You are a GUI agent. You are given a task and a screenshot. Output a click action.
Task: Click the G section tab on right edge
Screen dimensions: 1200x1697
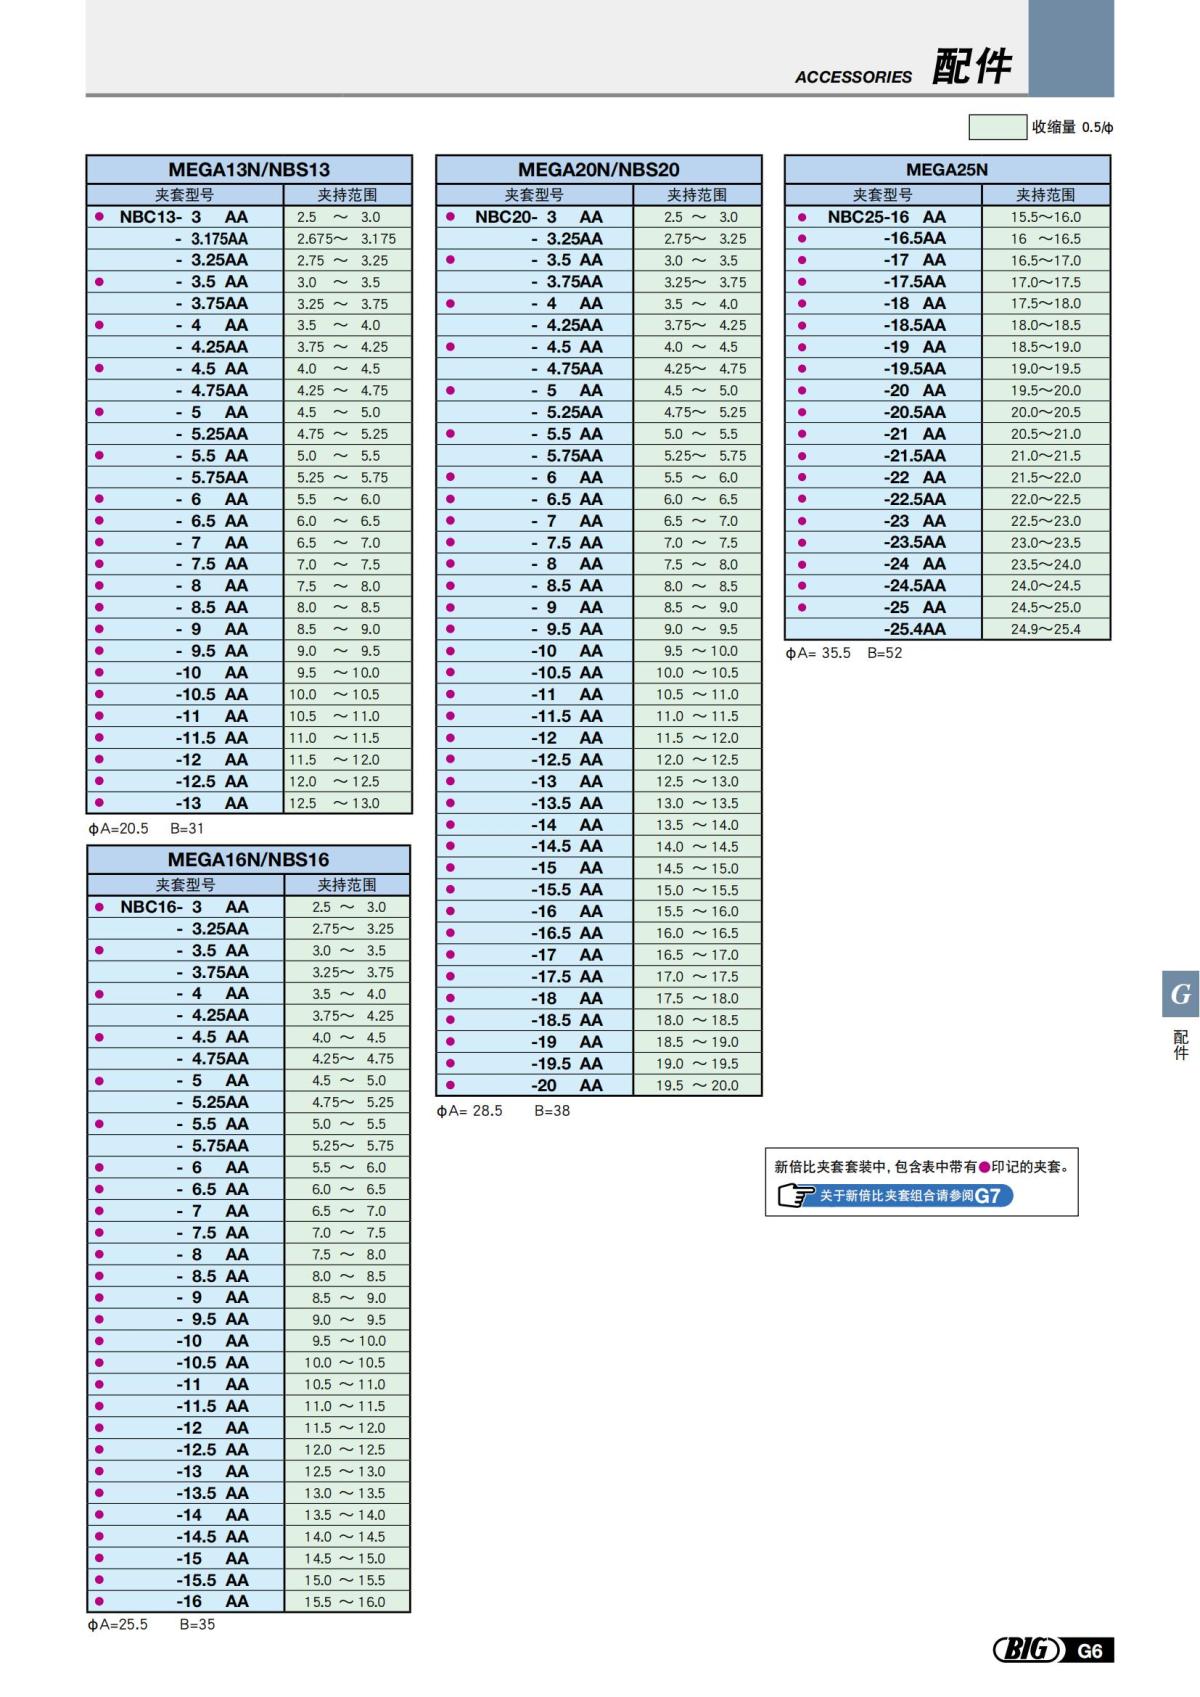pyautogui.click(x=1180, y=994)
